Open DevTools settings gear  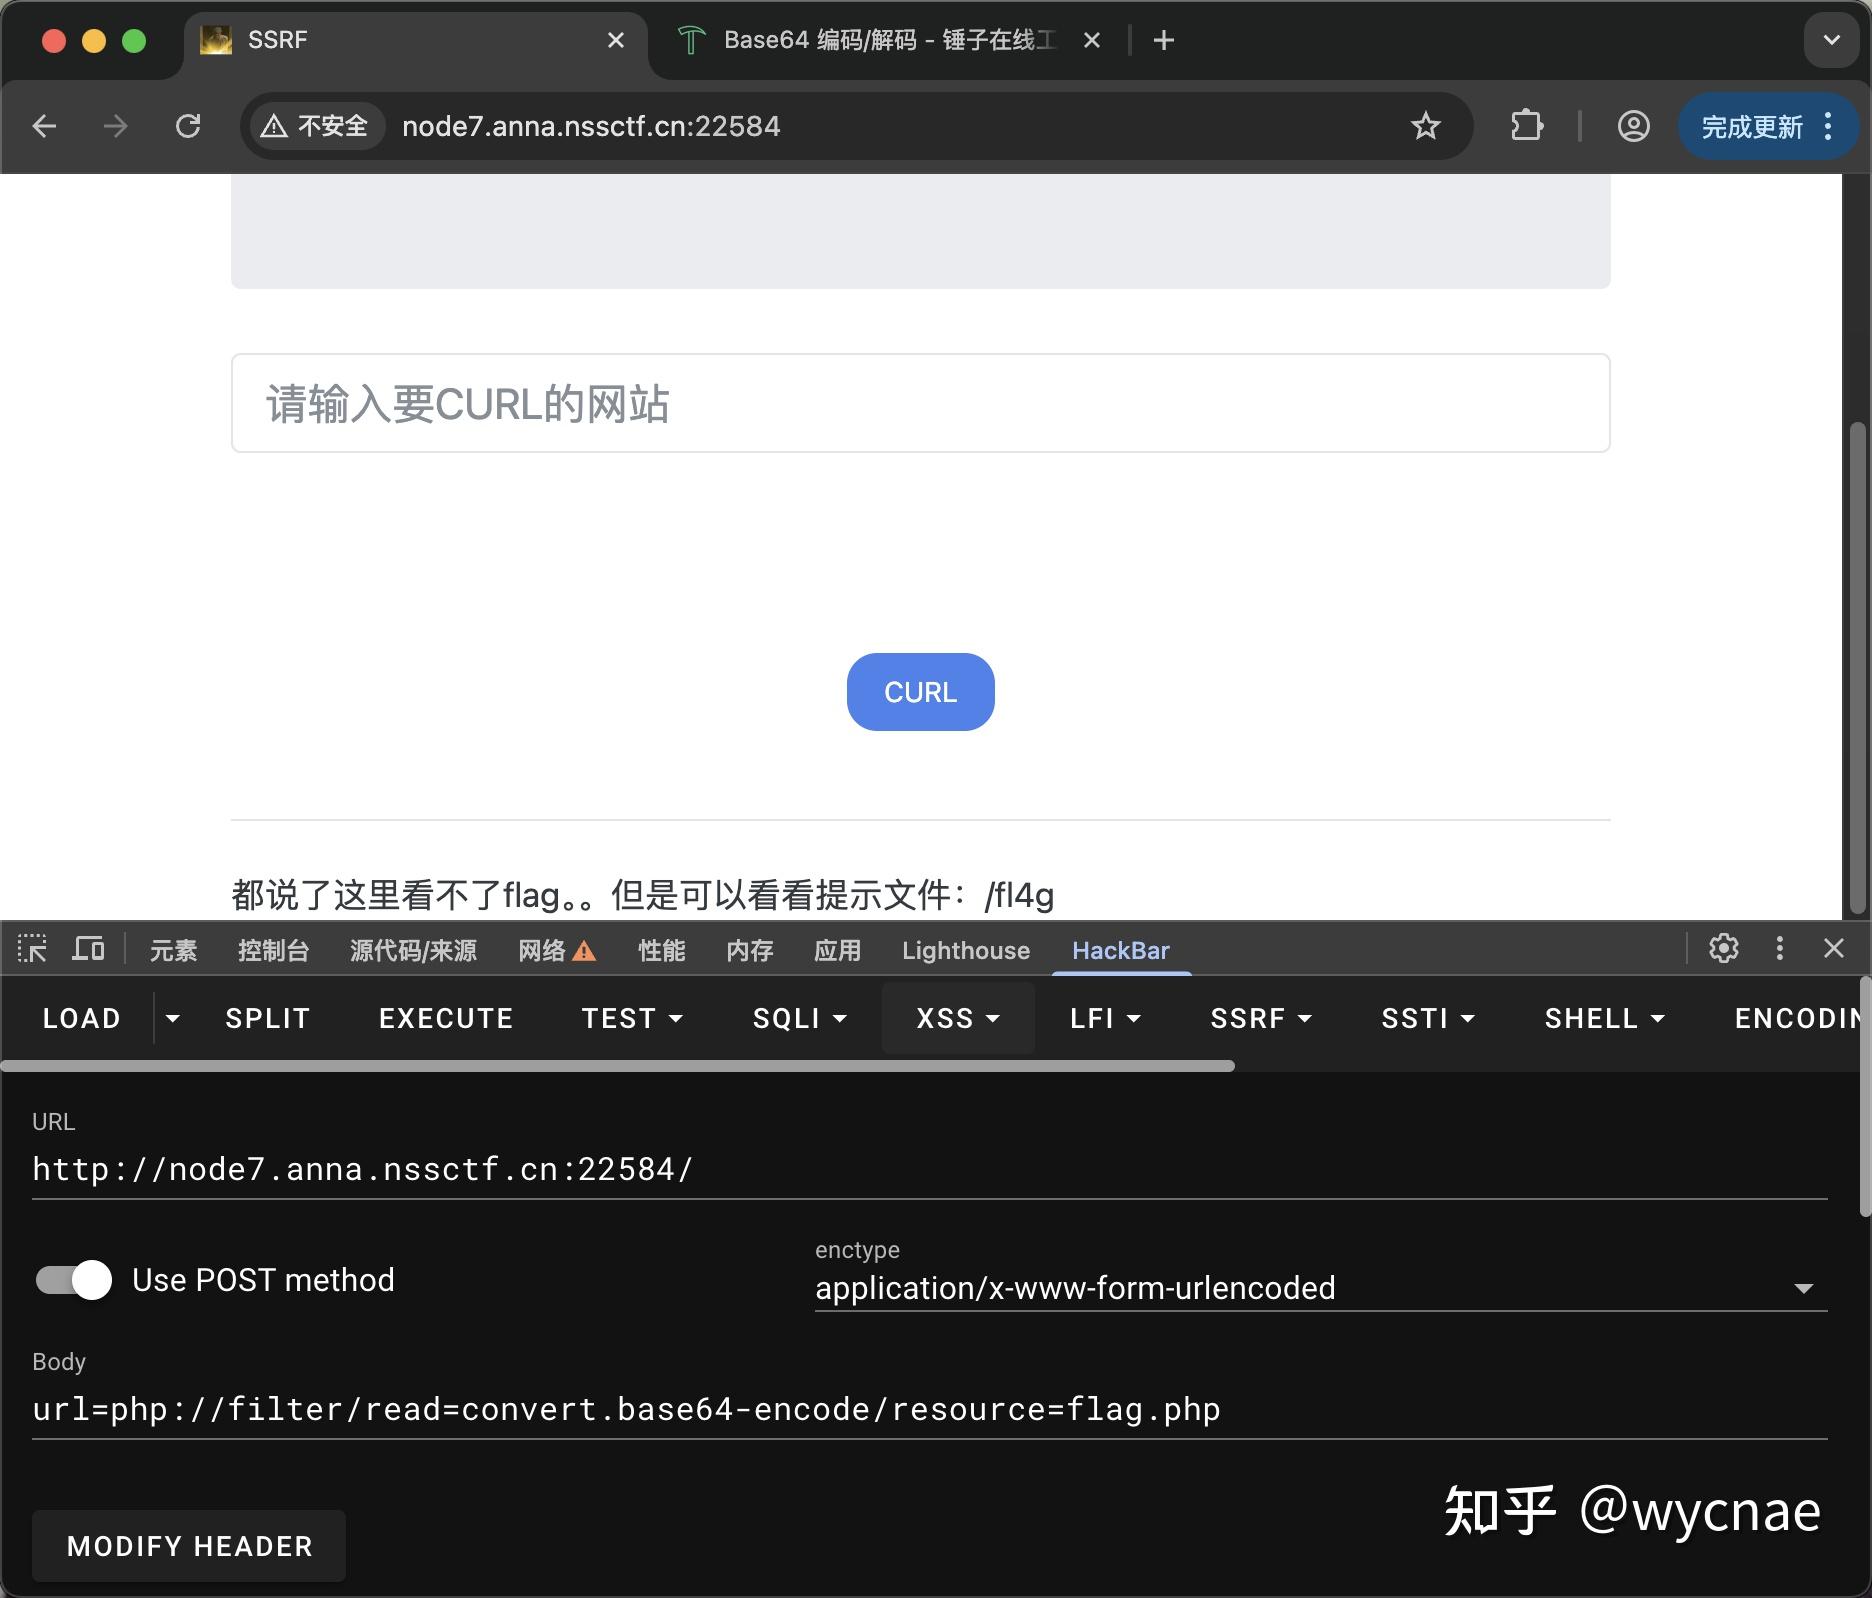click(1724, 949)
